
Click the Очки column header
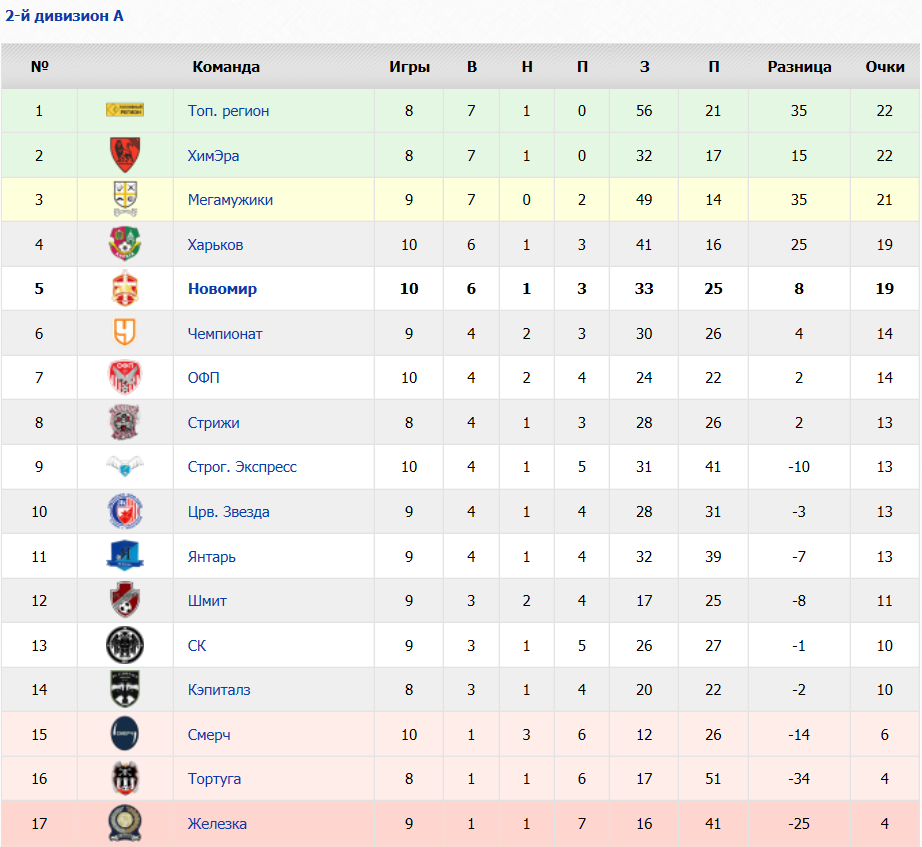tap(884, 66)
